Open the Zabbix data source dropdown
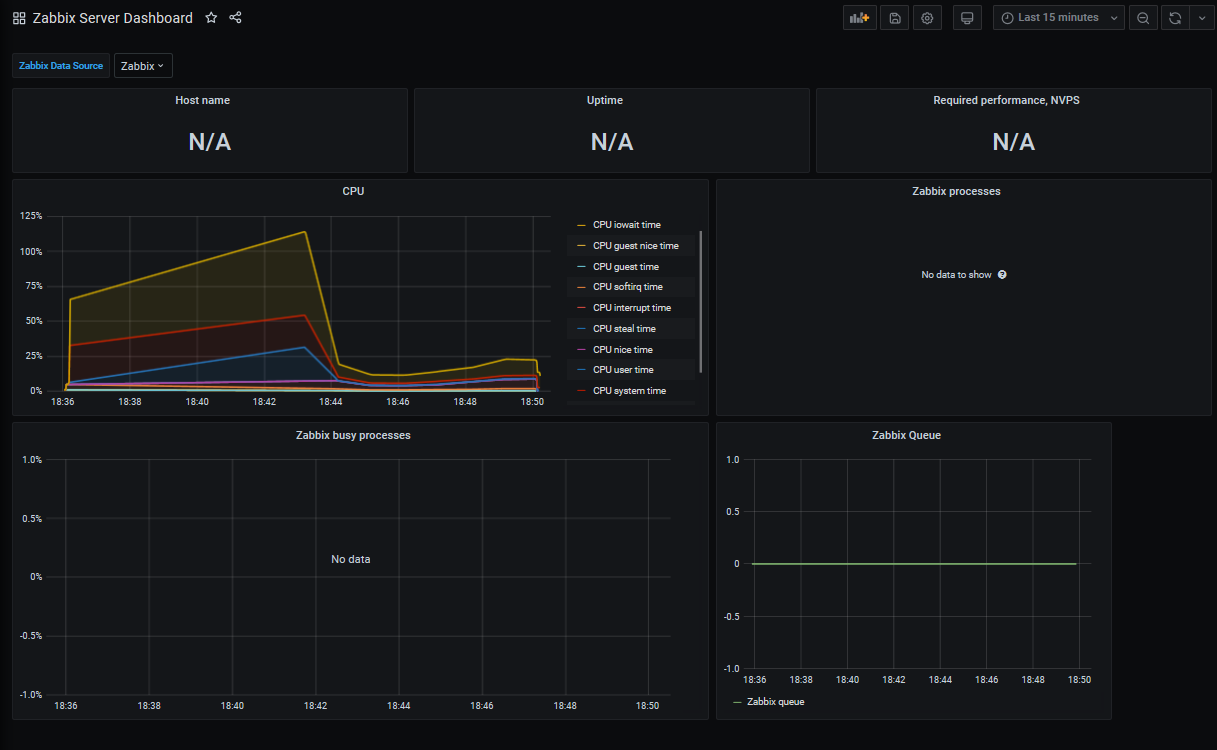Viewport: 1217px width, 750px height. click(143, 66)
